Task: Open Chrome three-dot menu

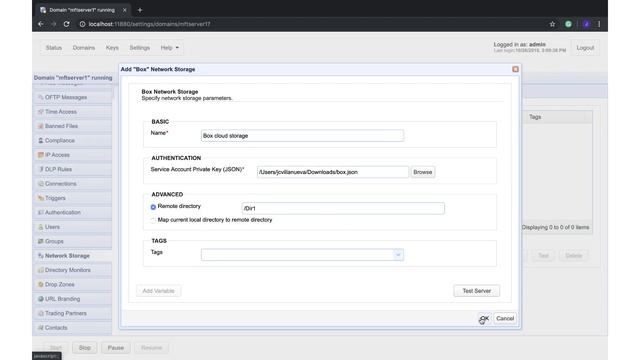Action: pos(599,24)
